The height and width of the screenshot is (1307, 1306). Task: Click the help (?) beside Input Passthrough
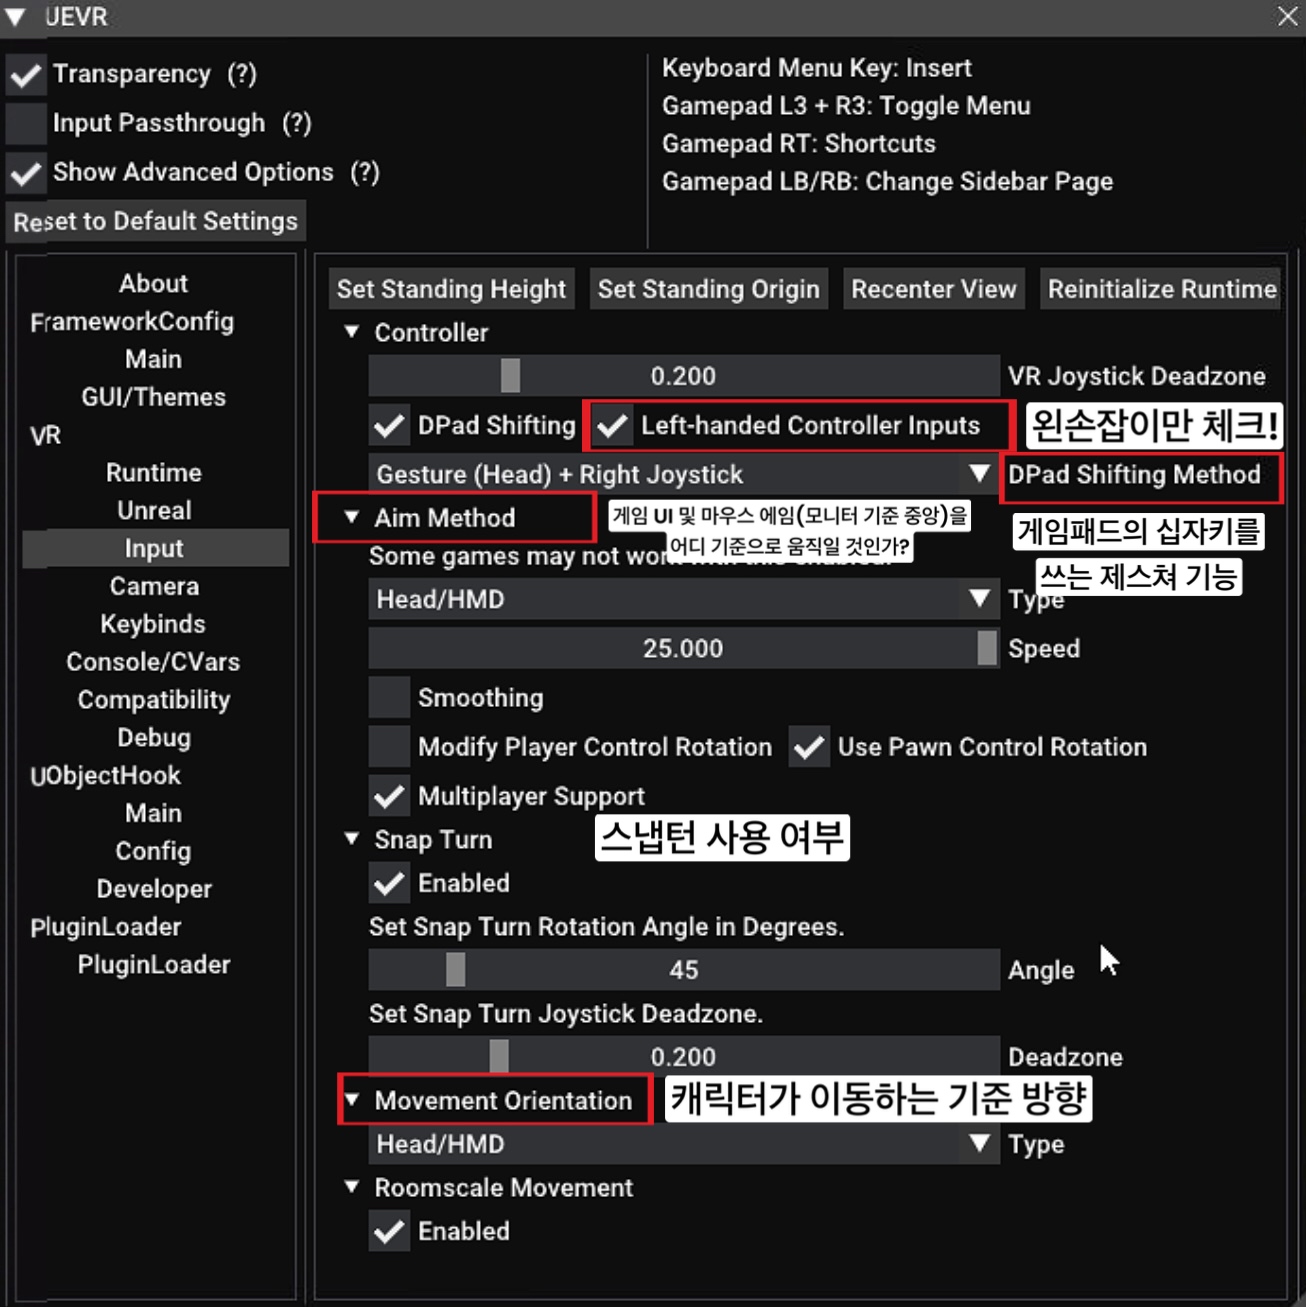(x=296, y=123)
